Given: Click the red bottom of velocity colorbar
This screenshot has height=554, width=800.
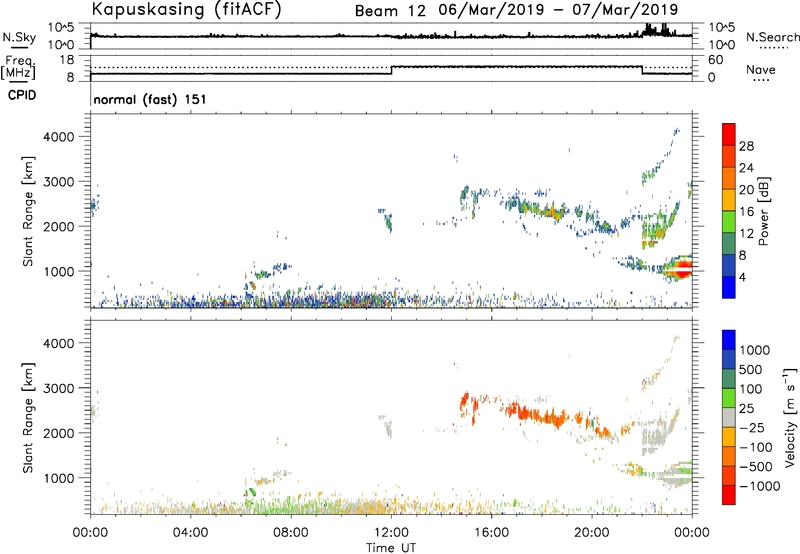Looking at the screenshot, I should point(729,495).
